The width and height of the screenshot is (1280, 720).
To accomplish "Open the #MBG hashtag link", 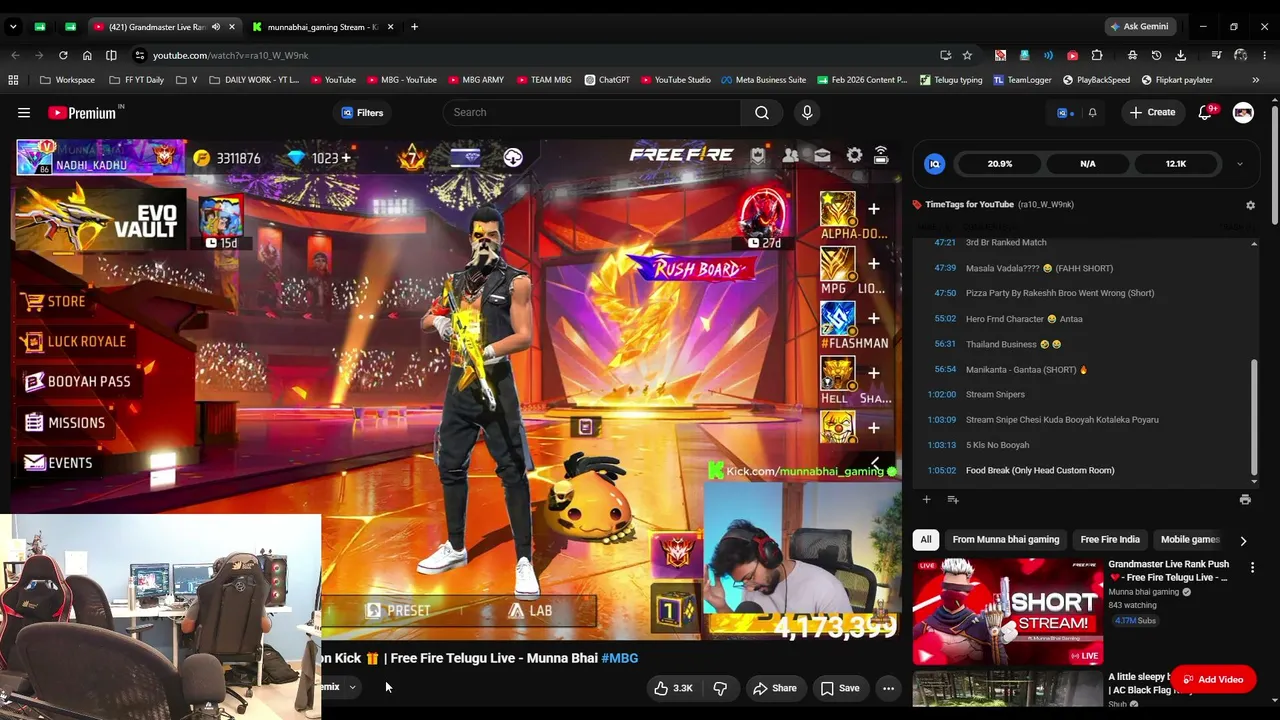I will point(619,658).
